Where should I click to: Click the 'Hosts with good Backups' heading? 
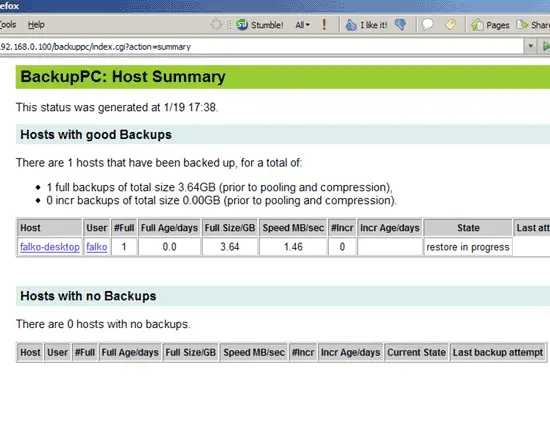[96, 135]
